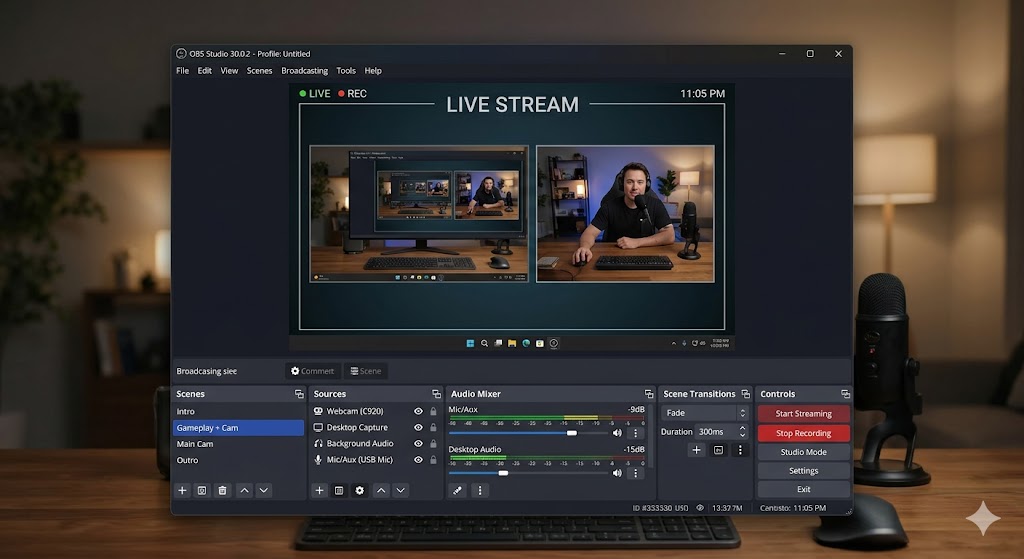The width and height of the screenshot is (1024, 559).
Task: Click the OBS logo in the title bar
Action: pyautogui.click(x=182, y=54)
